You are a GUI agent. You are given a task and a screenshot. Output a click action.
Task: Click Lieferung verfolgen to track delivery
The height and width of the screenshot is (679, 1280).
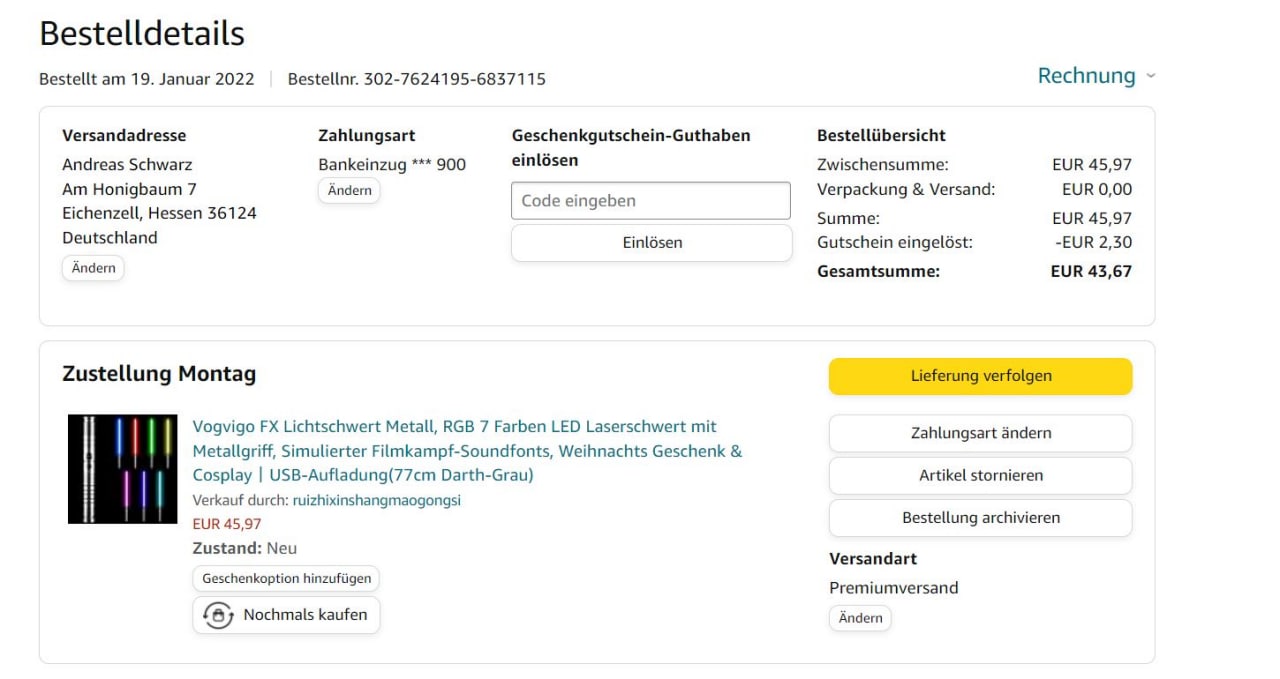(980, 376)
